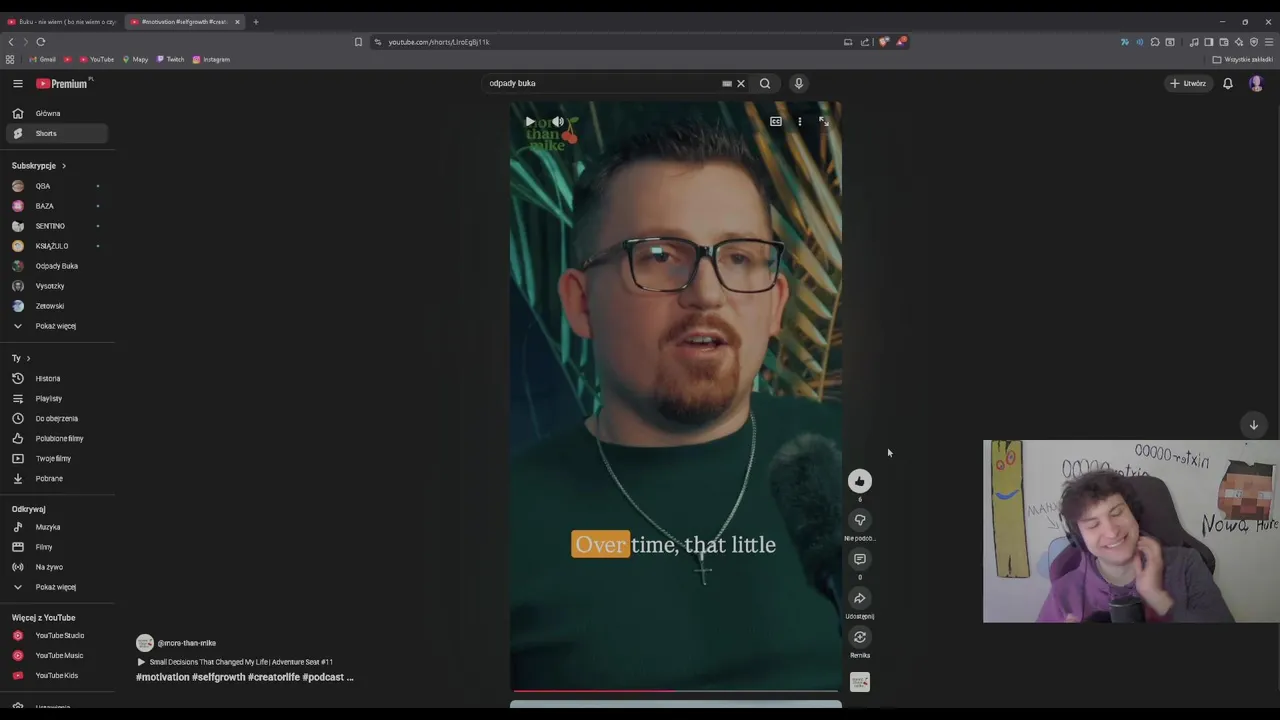This screenshot has width=1280, height=720.
Task: Open the Główna home page
Action: coord(58,114)
